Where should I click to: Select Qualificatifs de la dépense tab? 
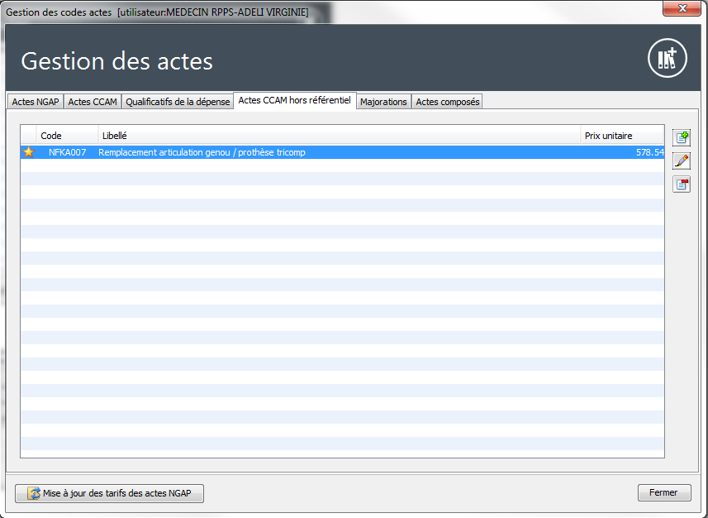pyautogui.click(x=177, y=102)
